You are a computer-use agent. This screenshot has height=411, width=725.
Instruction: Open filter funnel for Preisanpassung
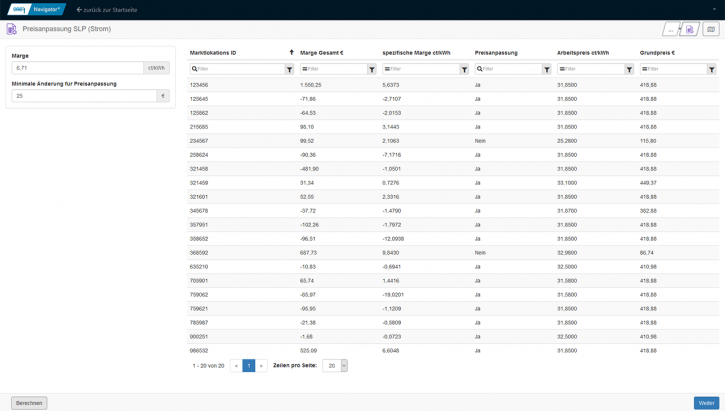coord(547,69)
